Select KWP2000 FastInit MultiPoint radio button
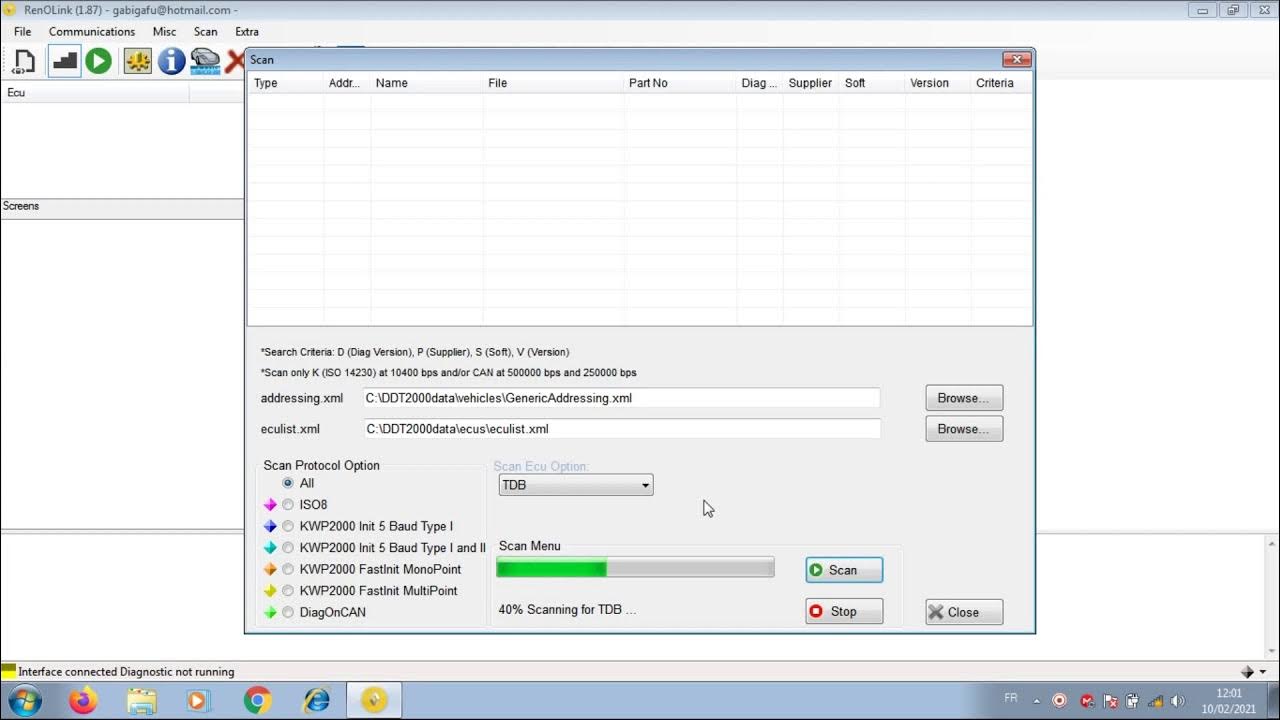This screenshot has height=720, width=1280. tap(288, 591)
